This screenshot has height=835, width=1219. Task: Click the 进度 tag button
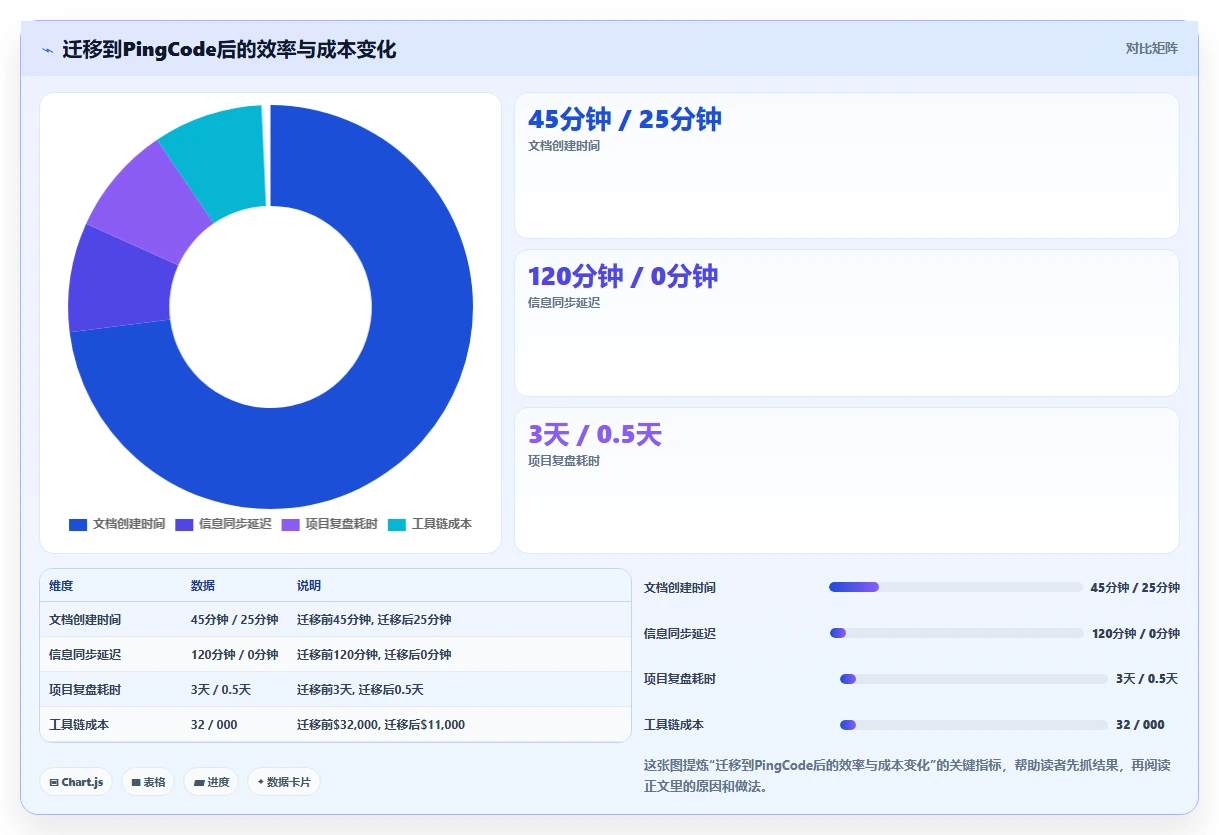(x=211, y=782)
